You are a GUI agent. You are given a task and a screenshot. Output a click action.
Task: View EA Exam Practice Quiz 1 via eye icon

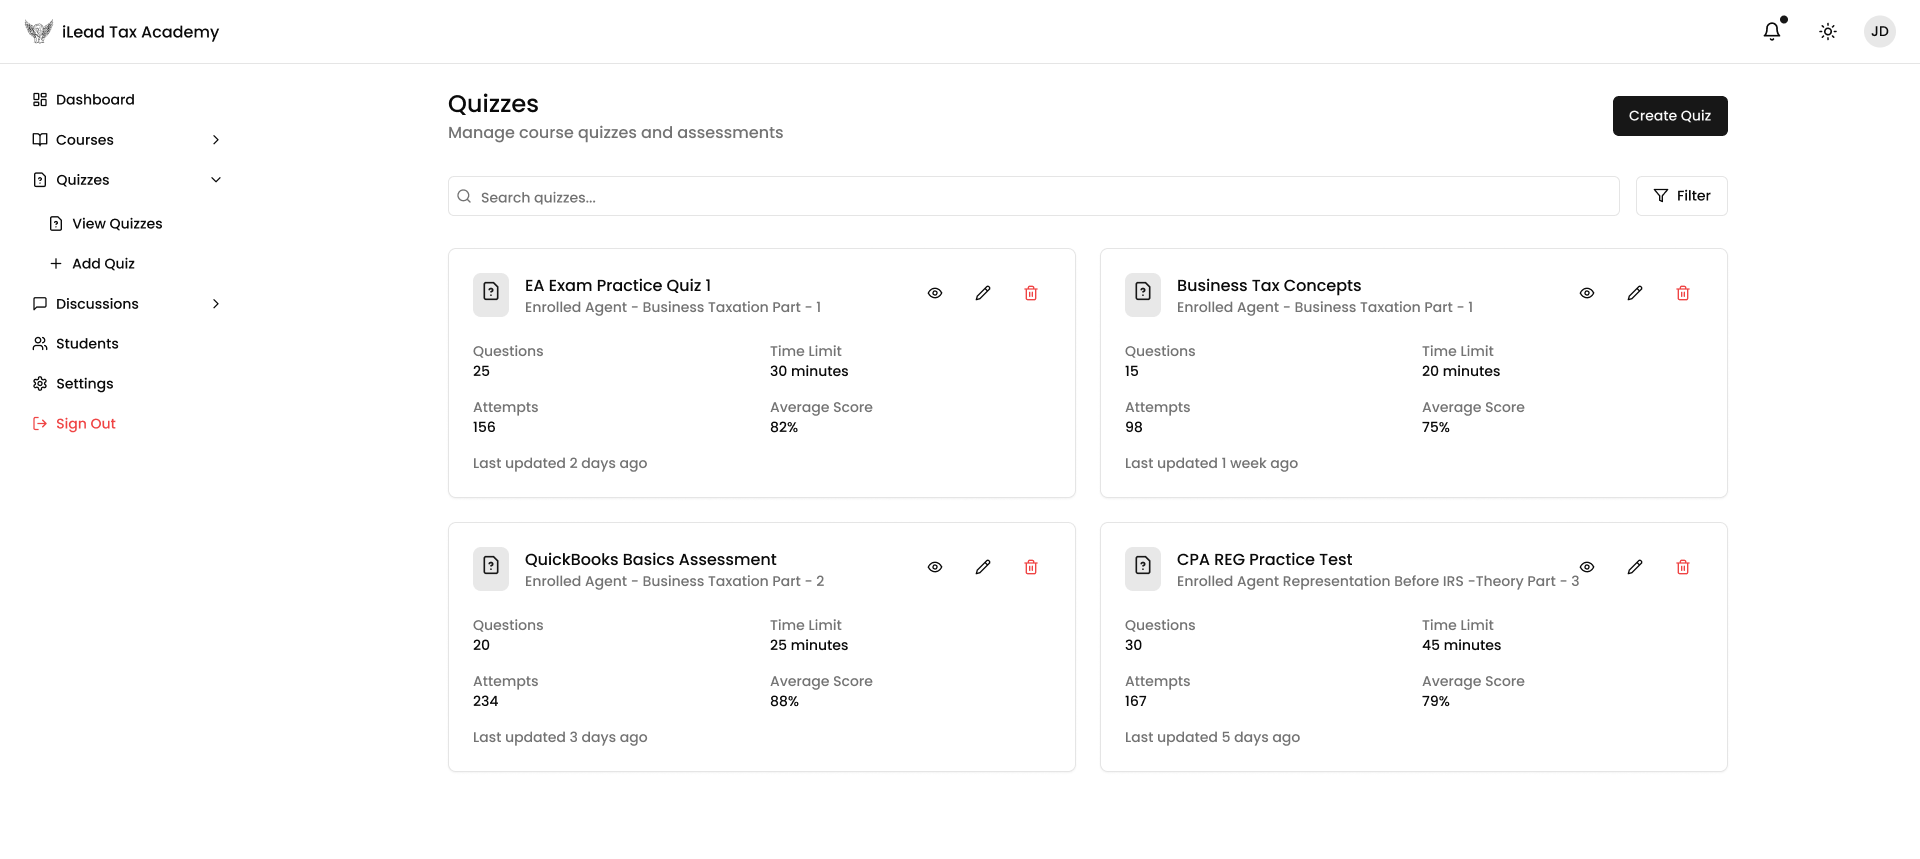pyautogui.click(x=934, y=293)
